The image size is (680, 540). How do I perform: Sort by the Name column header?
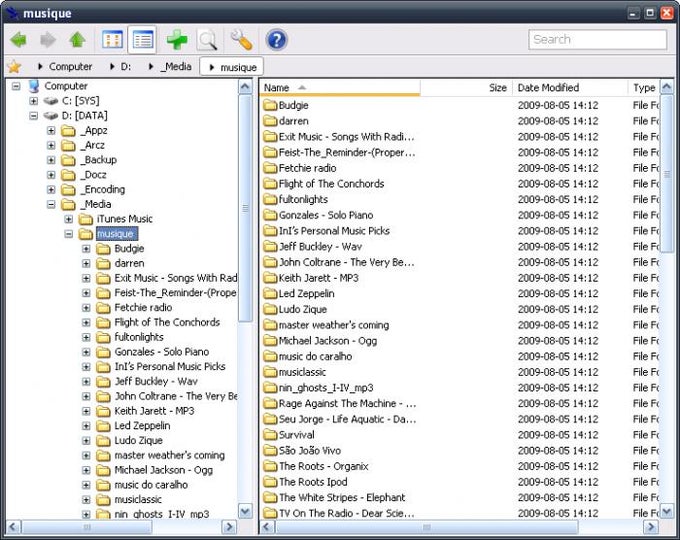[x=340, y=88]
